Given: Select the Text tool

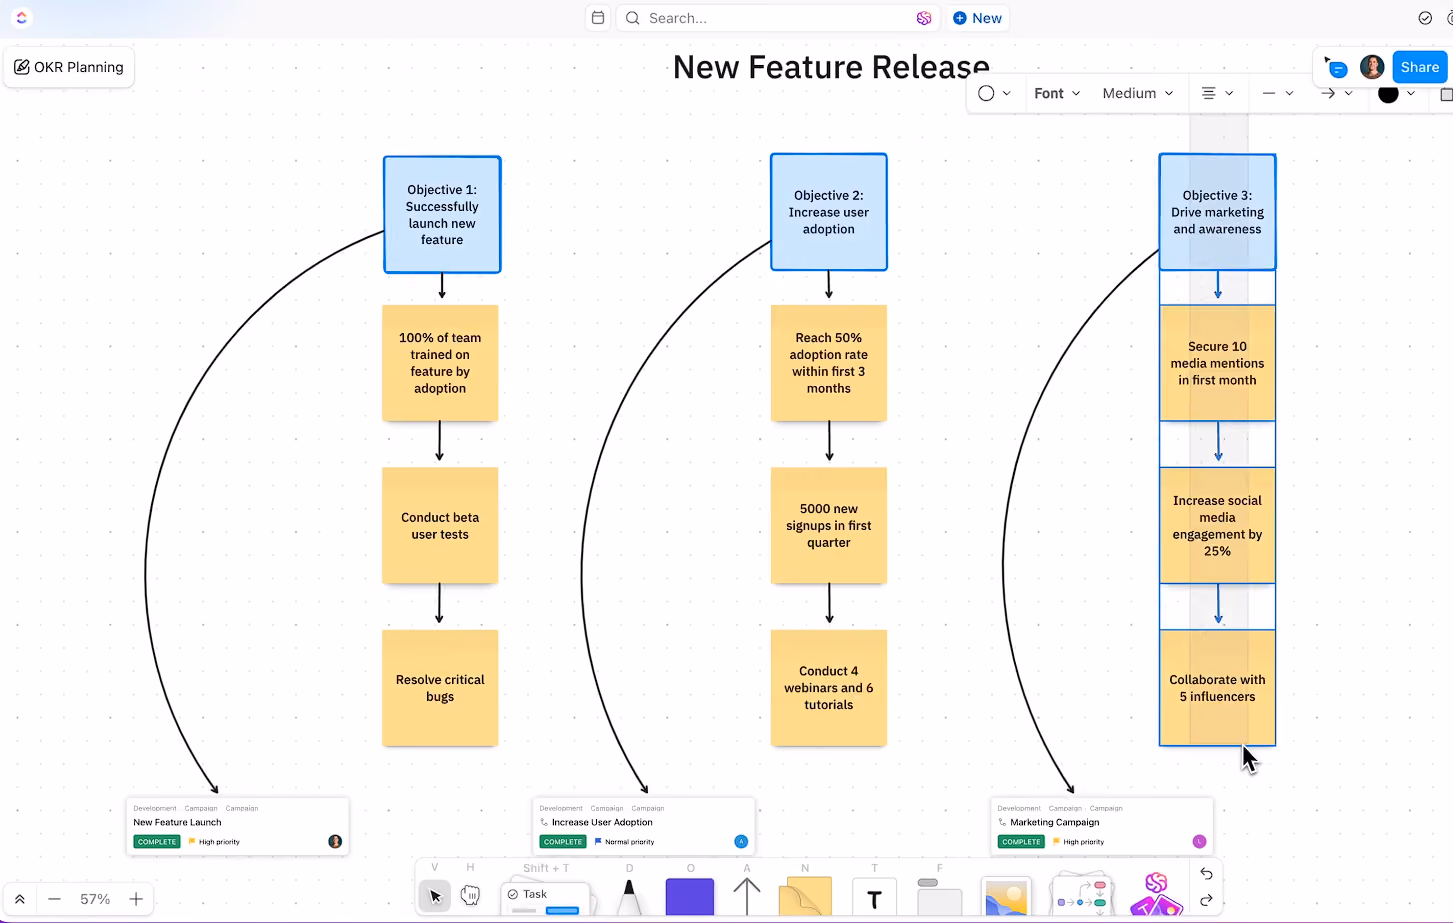Looking at the screenshot, I should [874, 898].
